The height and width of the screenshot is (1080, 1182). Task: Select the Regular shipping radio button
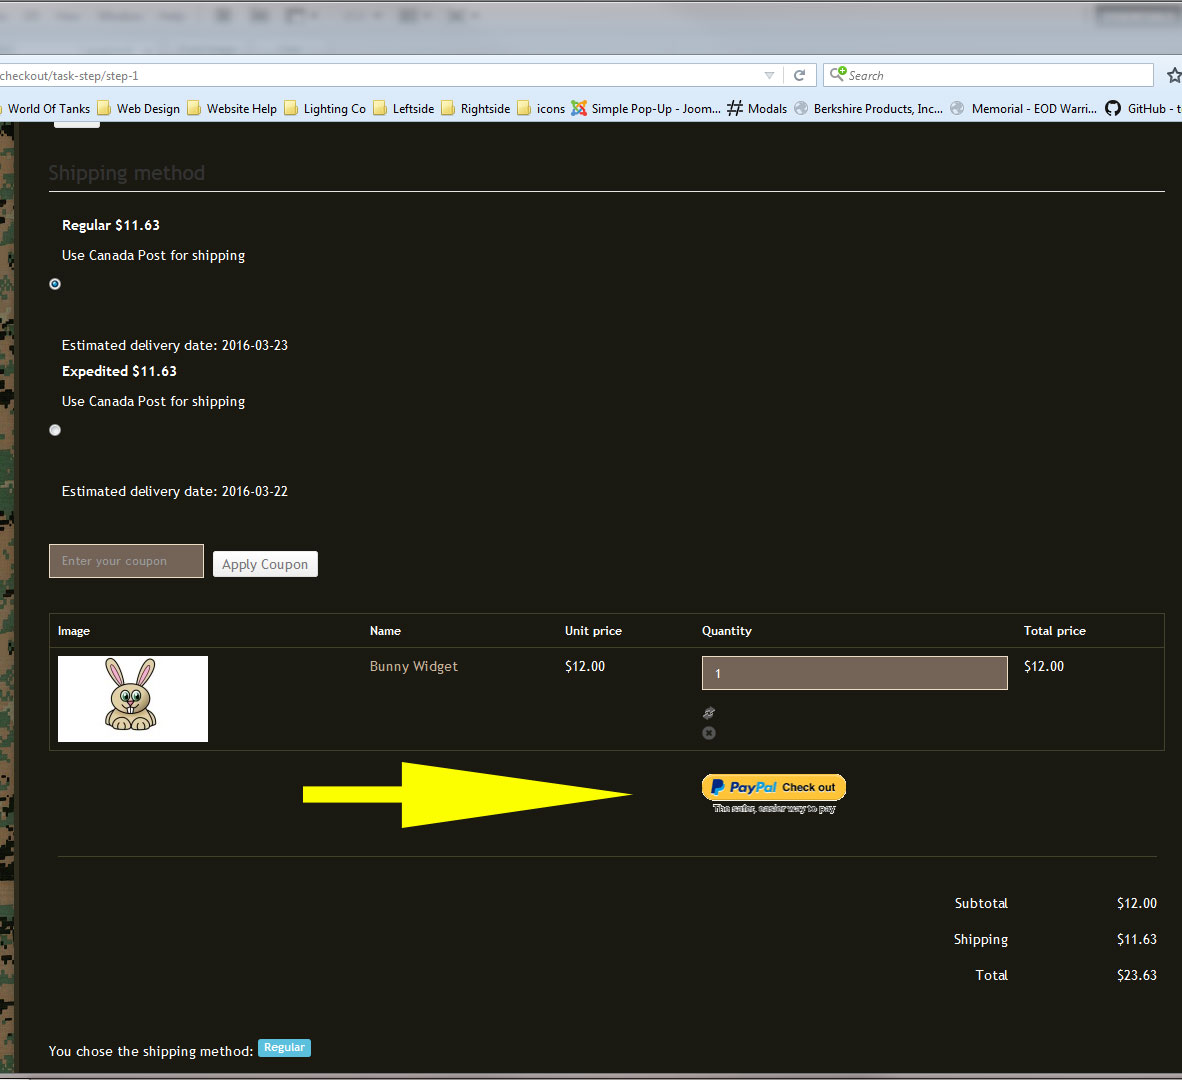(x=55, y=284)
